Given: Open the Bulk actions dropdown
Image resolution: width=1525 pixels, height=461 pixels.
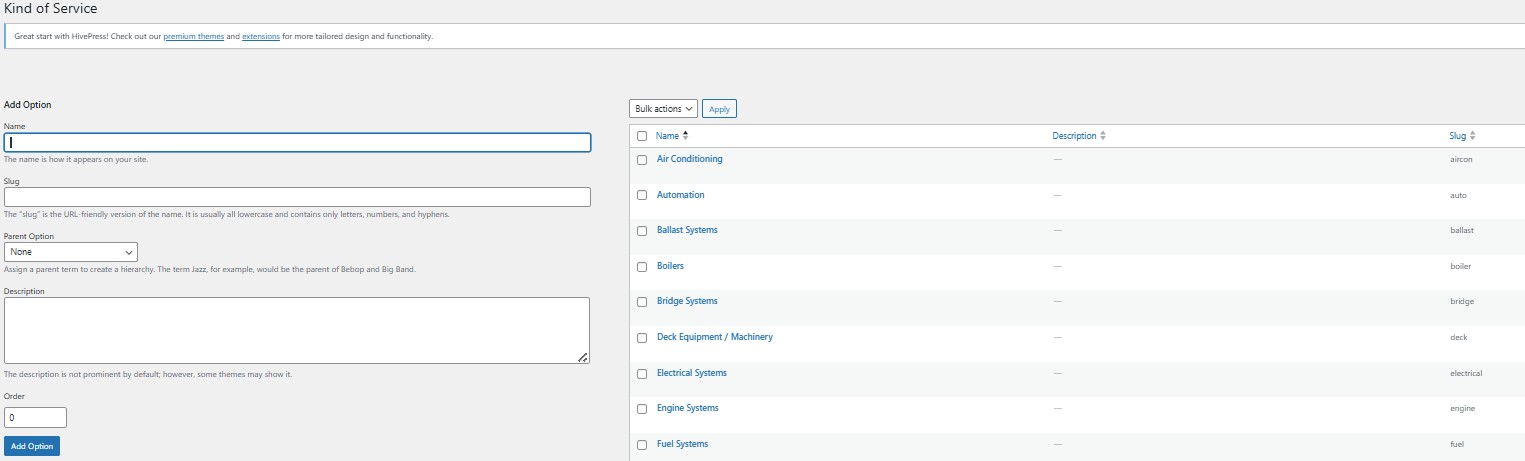Looking at the screenshot, I should tap(663, 109).
